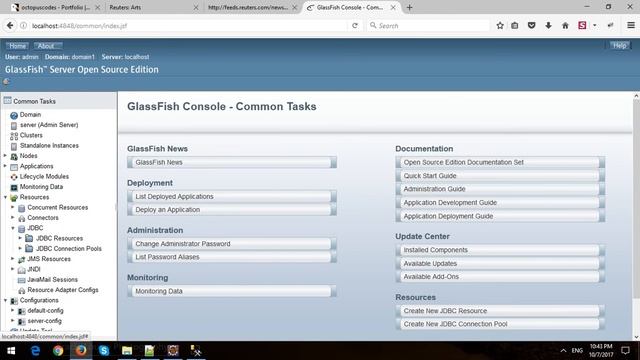Image resolution: width=640 pixels, height=360 pixels.
Task: Expand the Applications tree node
Action: point(5,166)
